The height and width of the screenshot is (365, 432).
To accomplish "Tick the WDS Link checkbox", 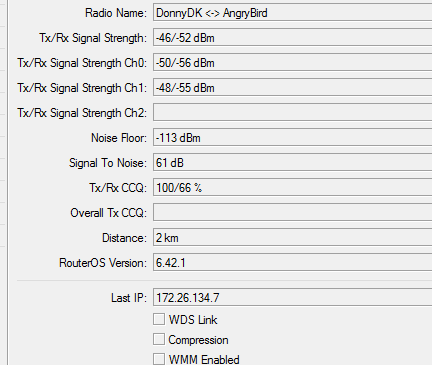I will [159, 319].
